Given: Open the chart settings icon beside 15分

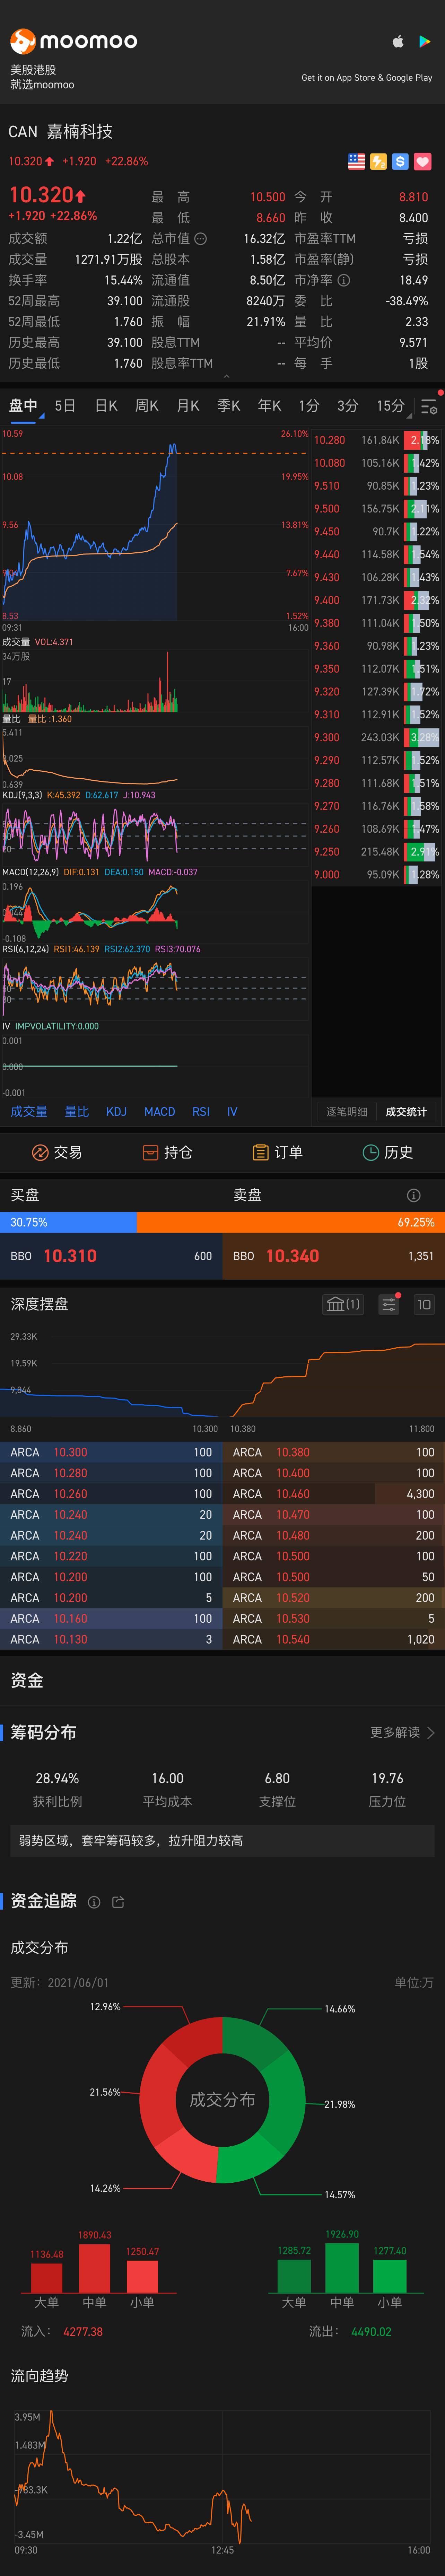Looking at the screenshot, I should point(429,407).
